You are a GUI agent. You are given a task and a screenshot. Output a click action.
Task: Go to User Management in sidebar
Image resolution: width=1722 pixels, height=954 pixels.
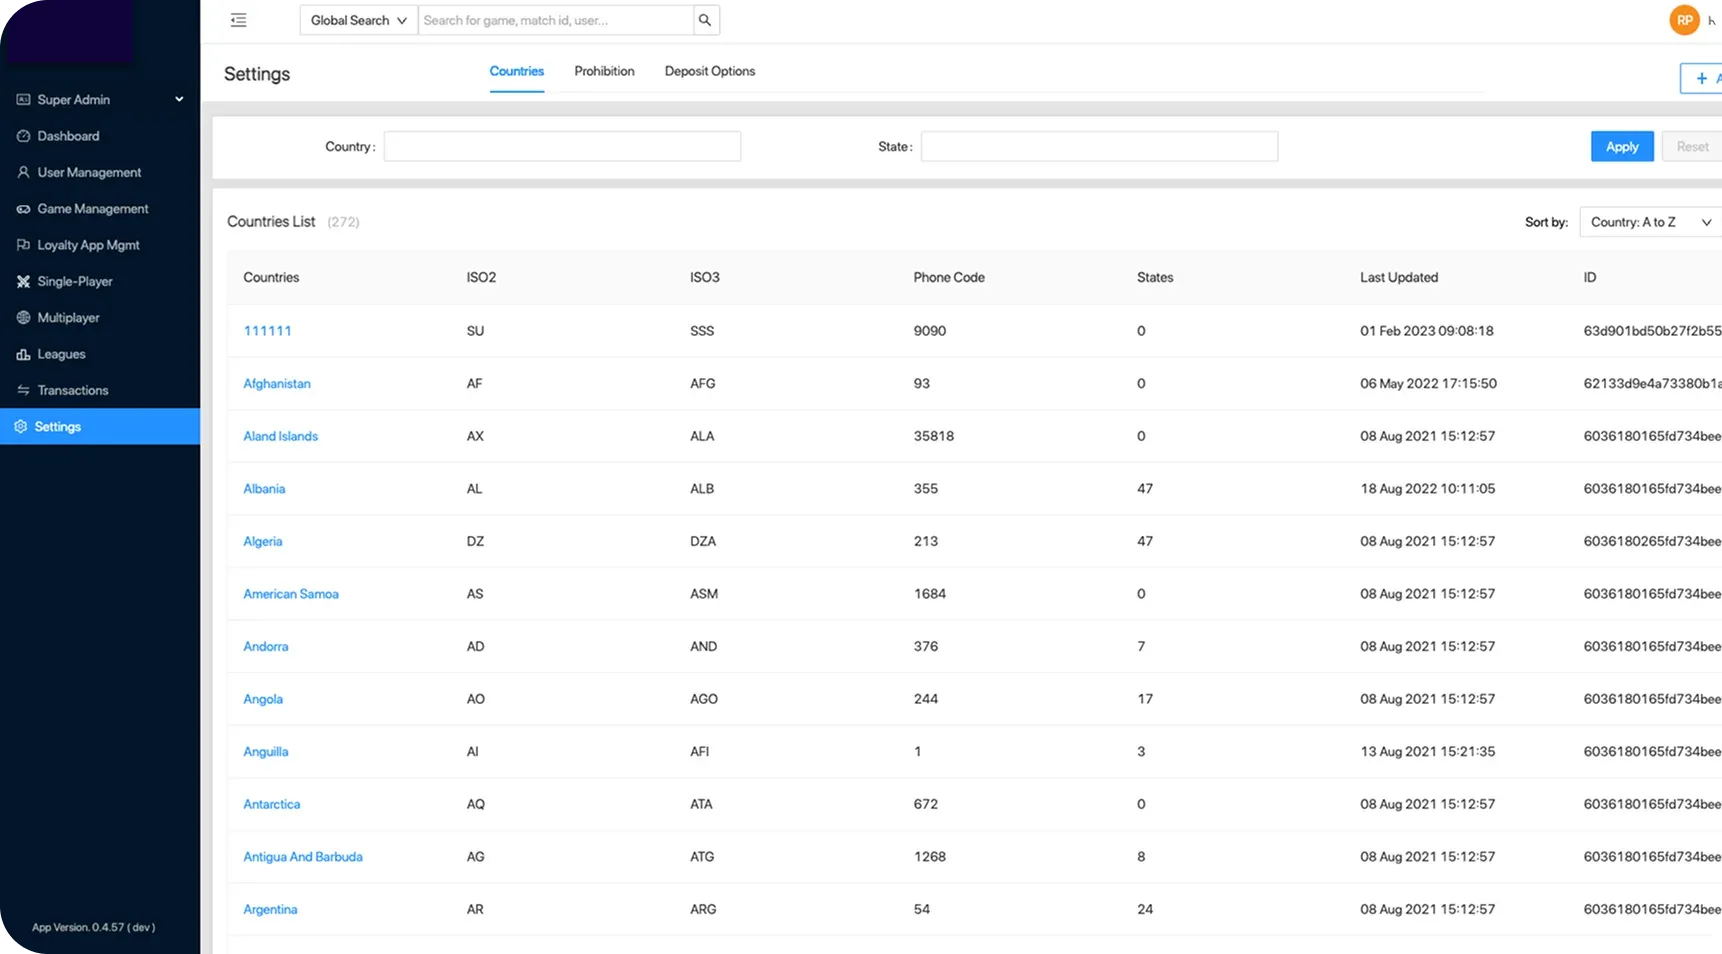89,172
